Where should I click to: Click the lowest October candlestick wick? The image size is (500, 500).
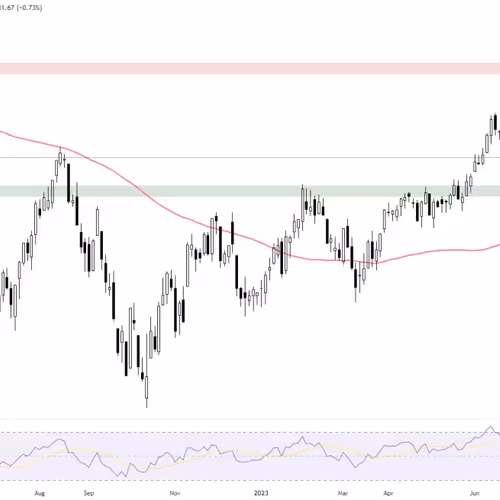[x=146, y=392]
